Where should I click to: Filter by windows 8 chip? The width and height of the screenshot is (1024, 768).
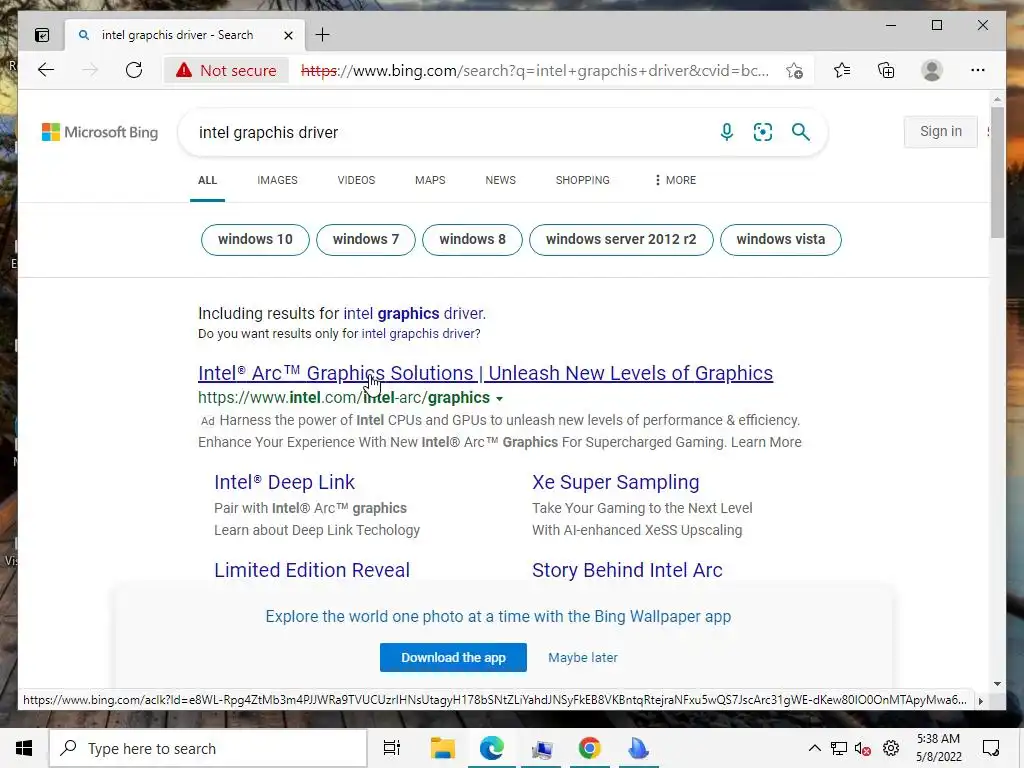472,240
